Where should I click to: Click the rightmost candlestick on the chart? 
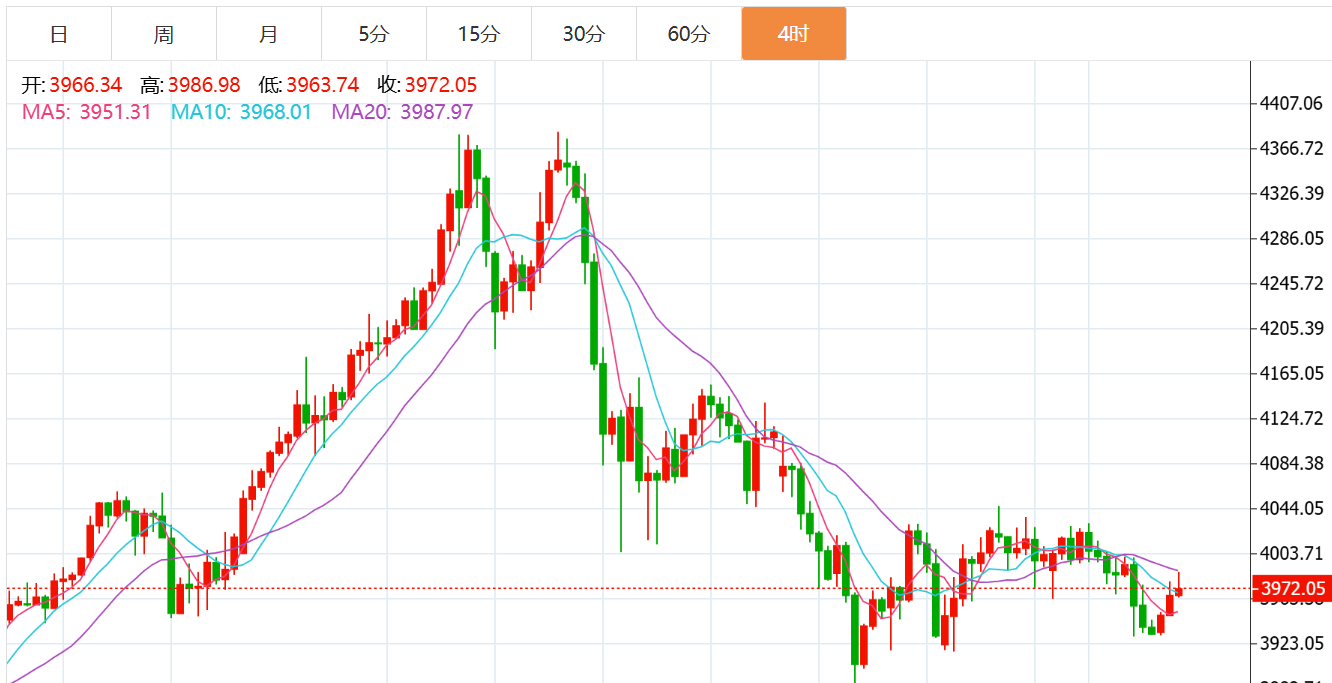[x=1179, y=590]
